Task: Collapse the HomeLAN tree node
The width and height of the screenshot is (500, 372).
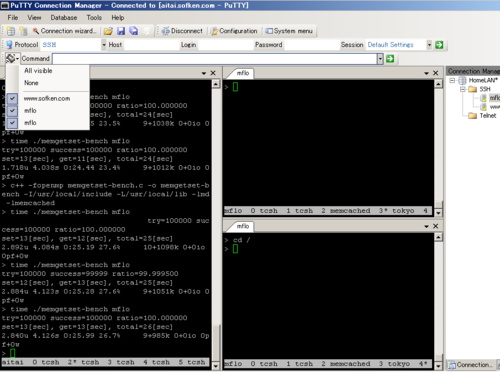Action: coord(452,80)
